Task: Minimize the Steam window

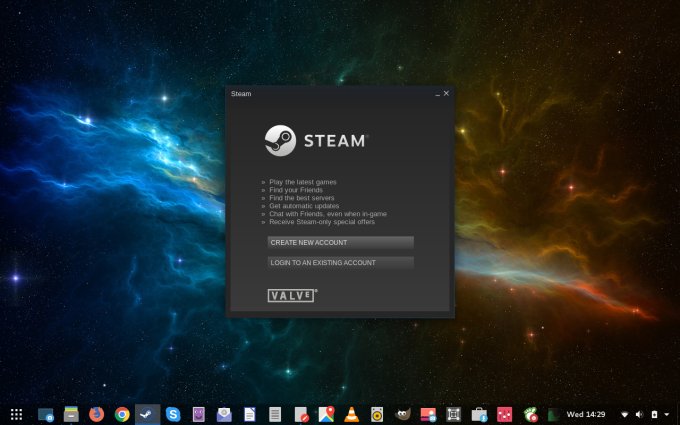Action: pyautogui.click(x=437, y=94)
